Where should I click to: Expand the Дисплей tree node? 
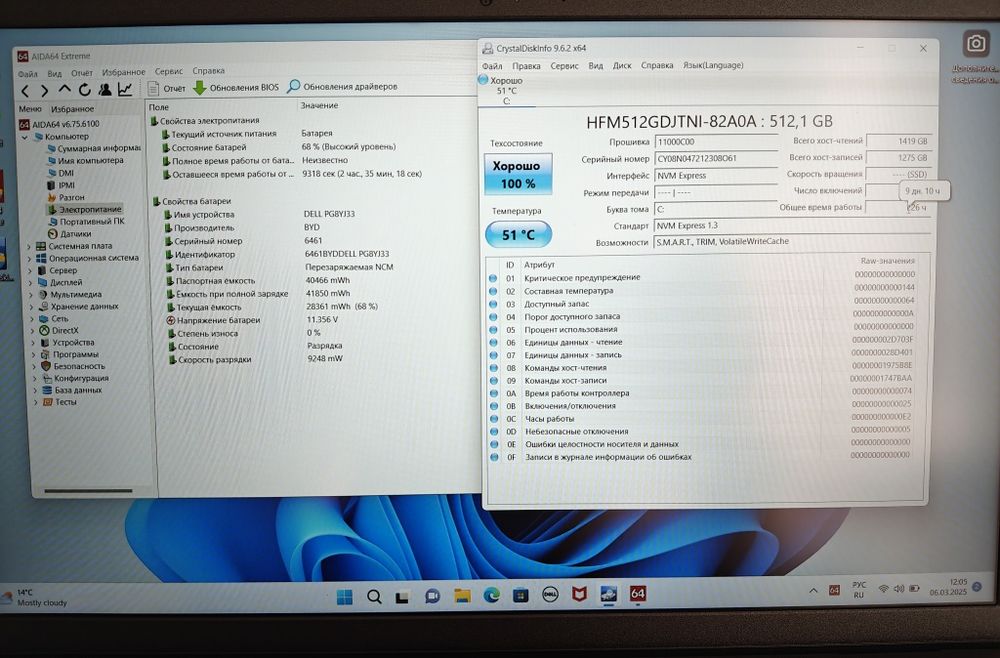click(x=30, y=282)
